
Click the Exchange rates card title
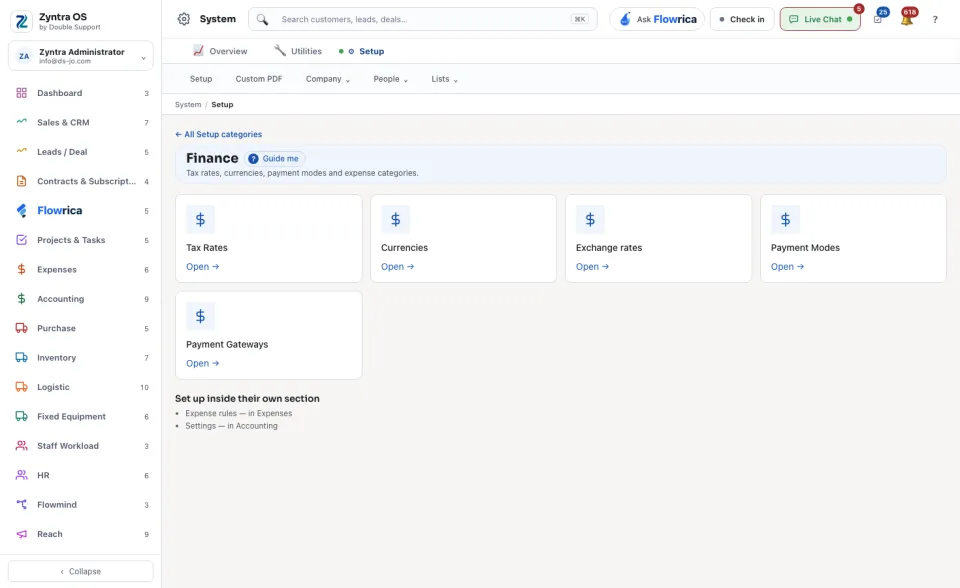(609, 247)
